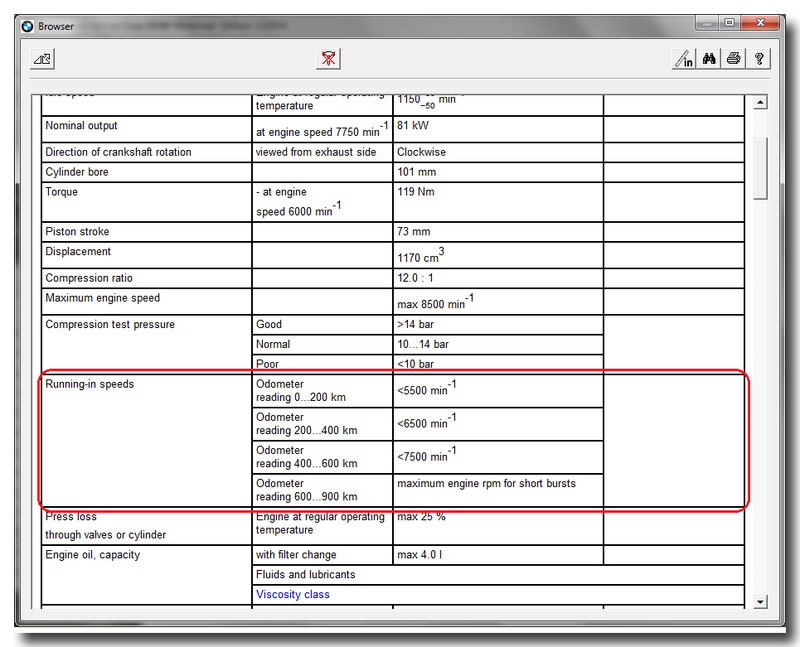Maximize the Browser window
The width and height of the screenshot is (800, 647).
point(729,23)
